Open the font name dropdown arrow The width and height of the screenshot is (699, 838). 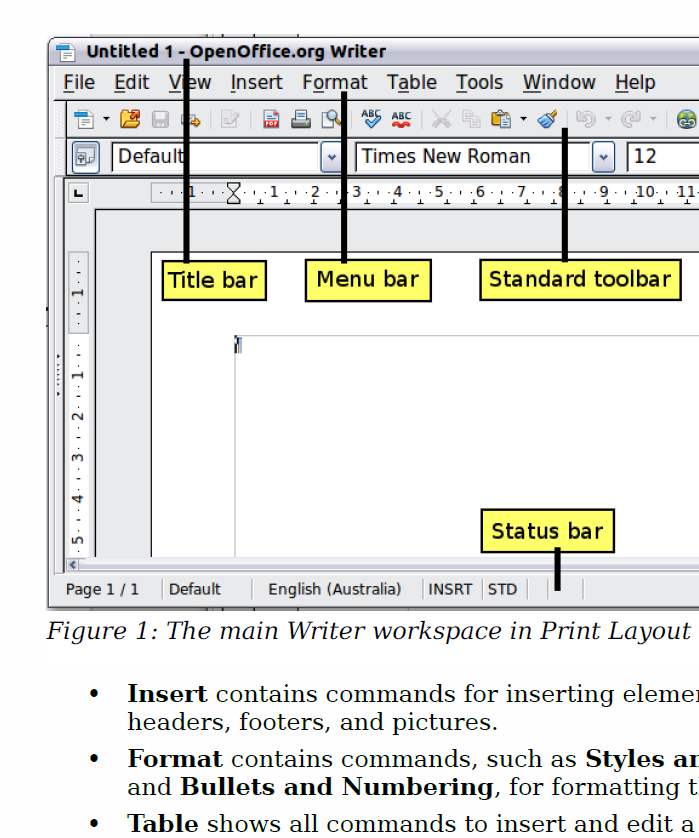click(603, 157)
